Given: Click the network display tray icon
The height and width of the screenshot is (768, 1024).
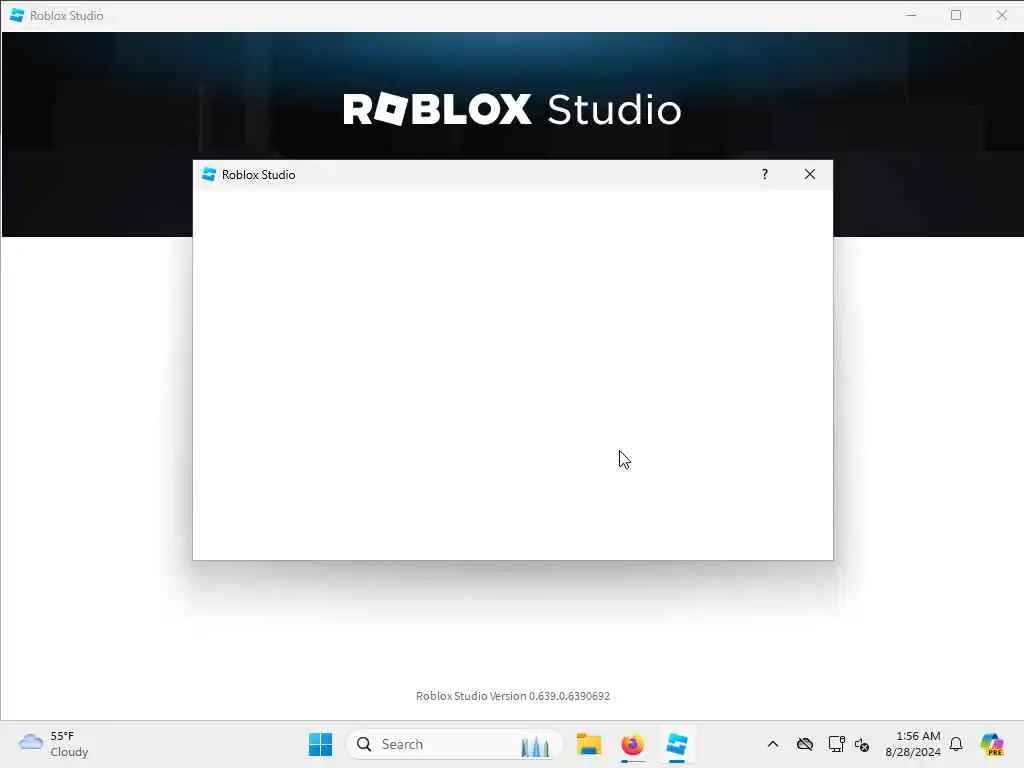Looking at the screenshot, I should (x=836, y=744).
